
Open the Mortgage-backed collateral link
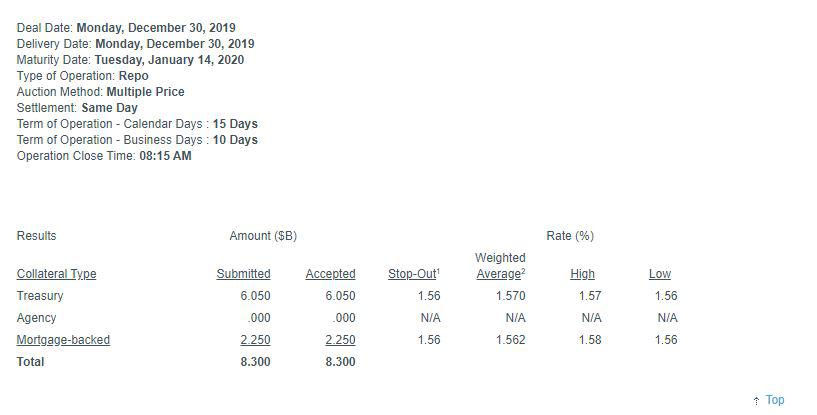pyautogui.click(x=63, y=340)
